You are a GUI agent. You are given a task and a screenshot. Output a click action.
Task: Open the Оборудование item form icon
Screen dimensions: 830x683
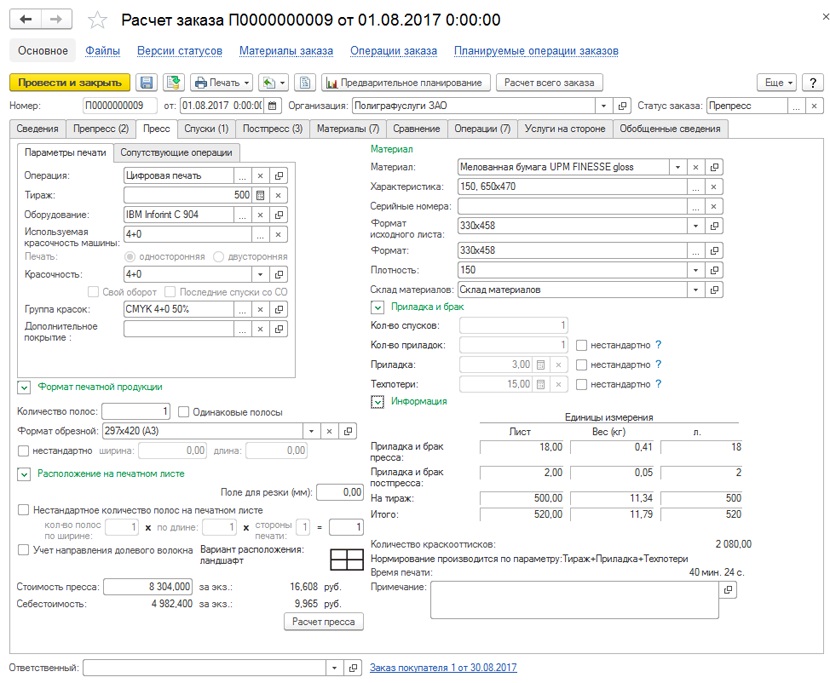(x=278, y=215)
